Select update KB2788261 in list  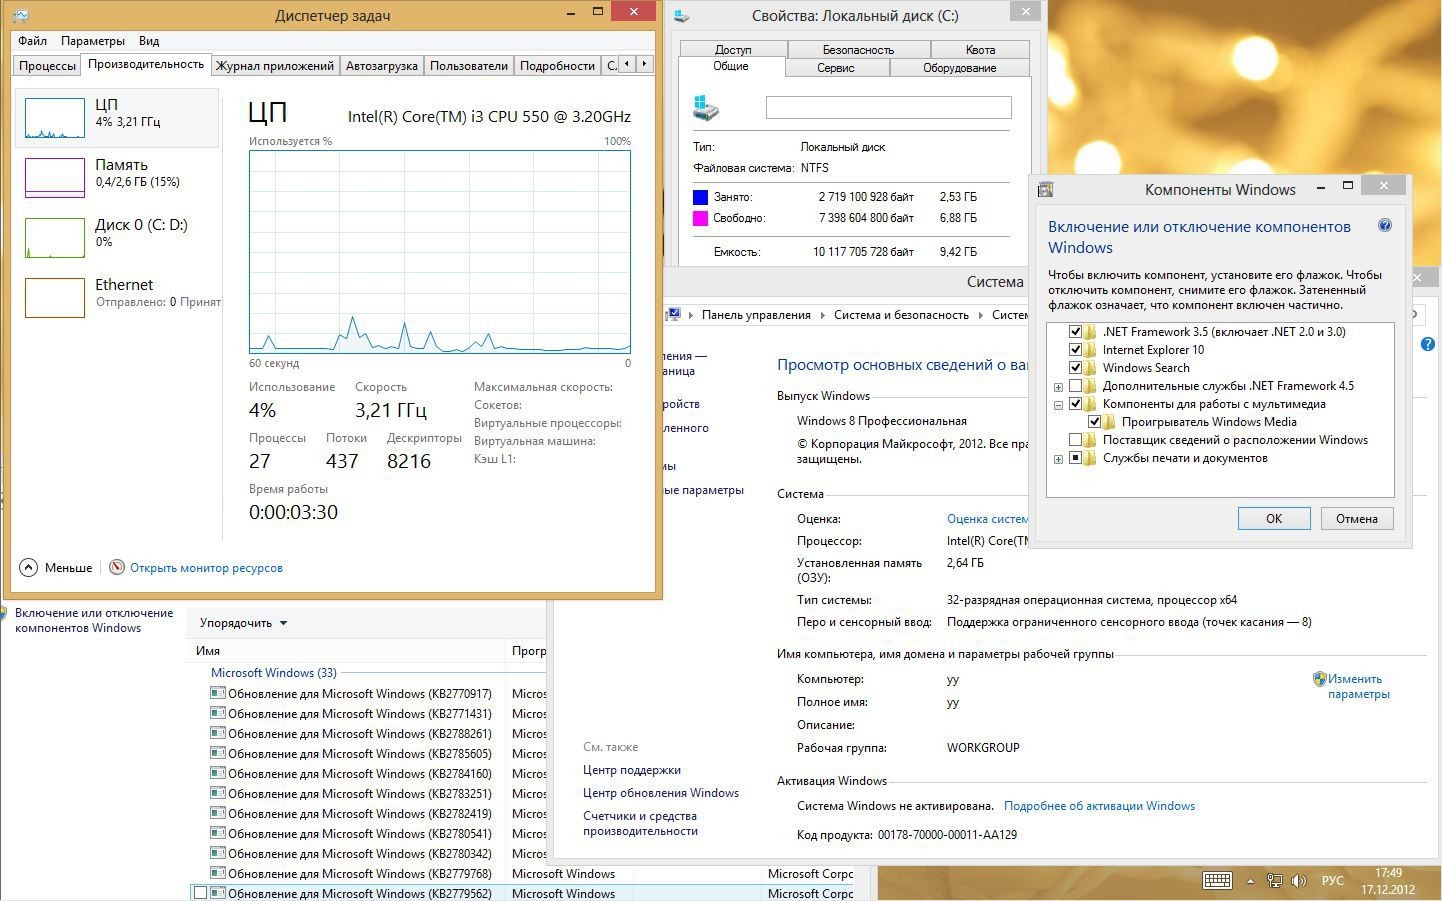(360, 734)
